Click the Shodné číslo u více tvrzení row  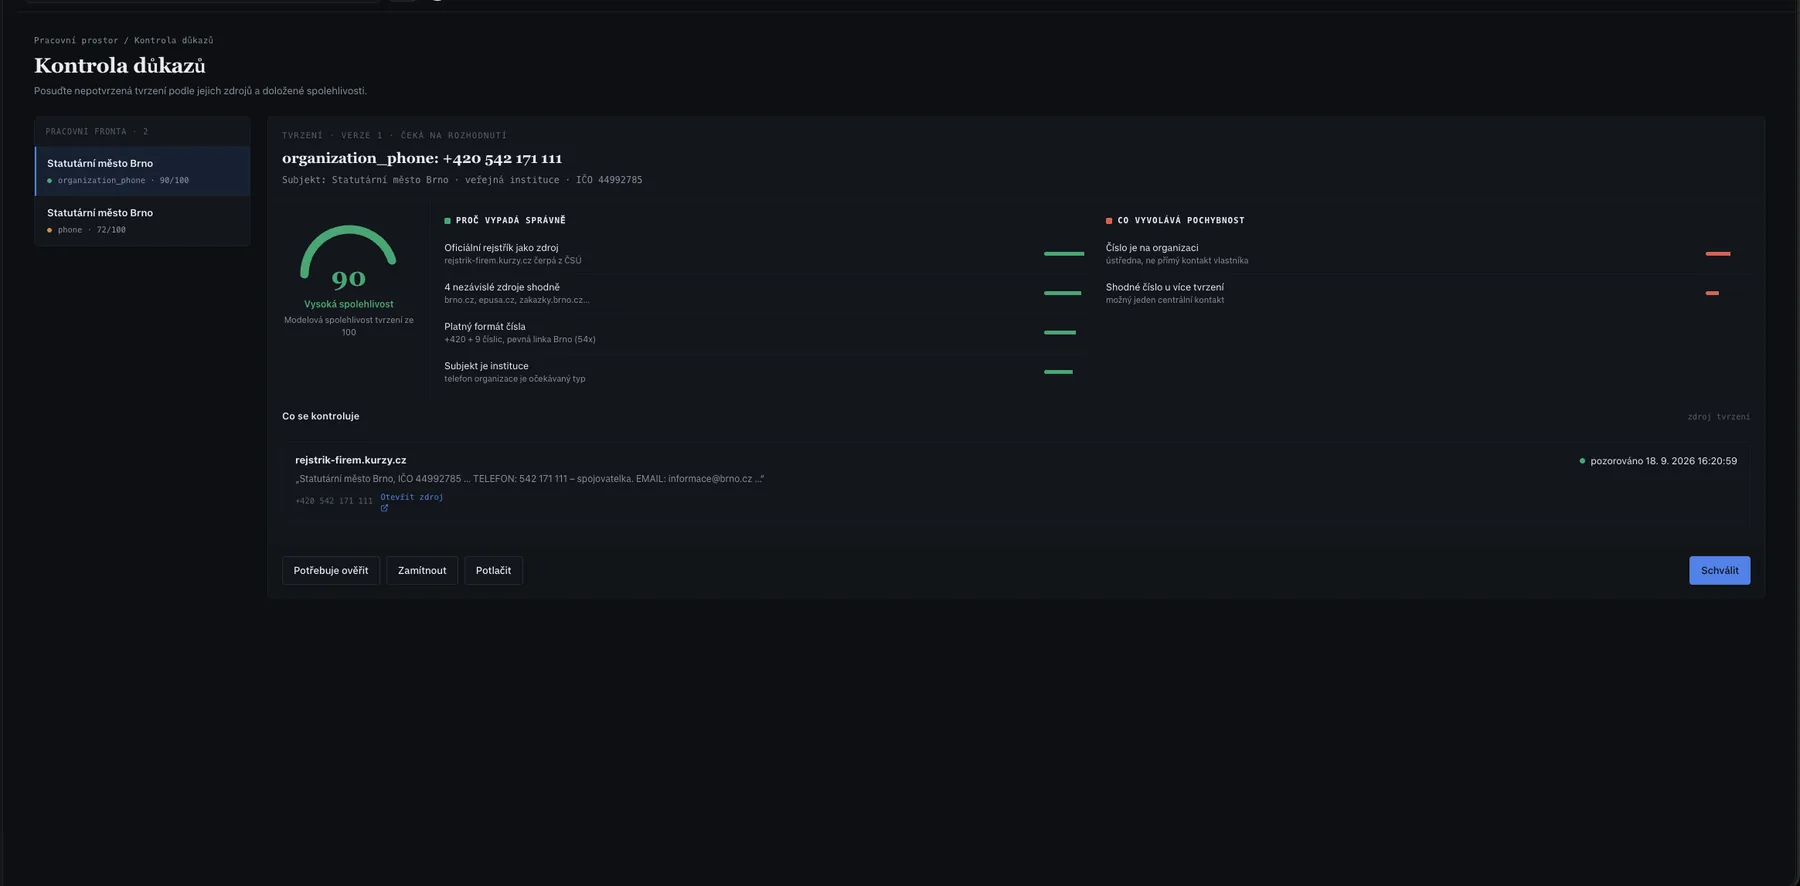click(1427, 293)
